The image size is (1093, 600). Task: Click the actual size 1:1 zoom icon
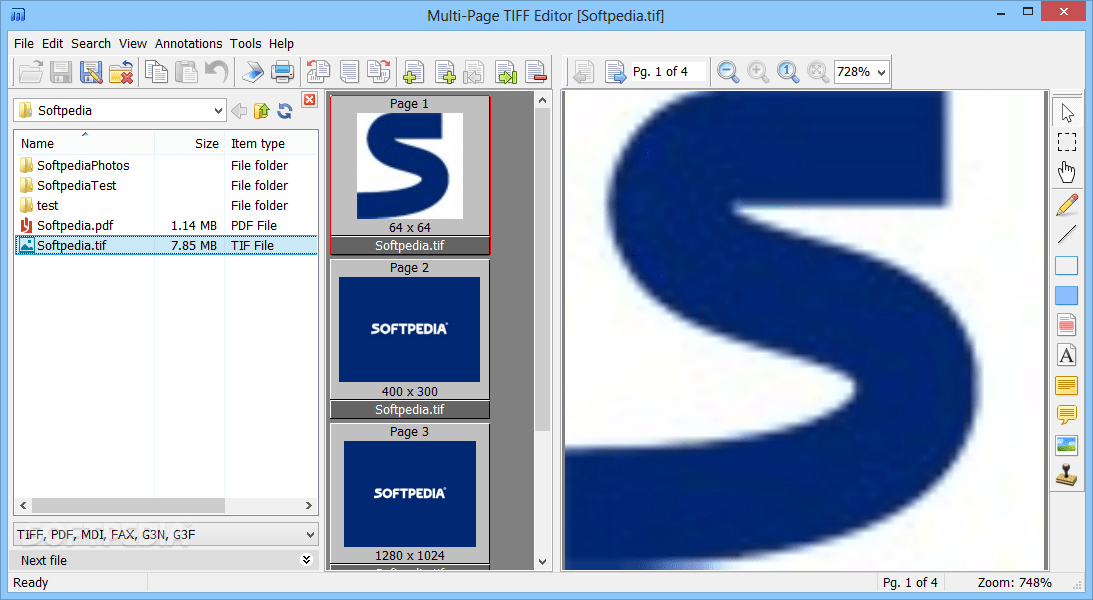click(788, 72)
